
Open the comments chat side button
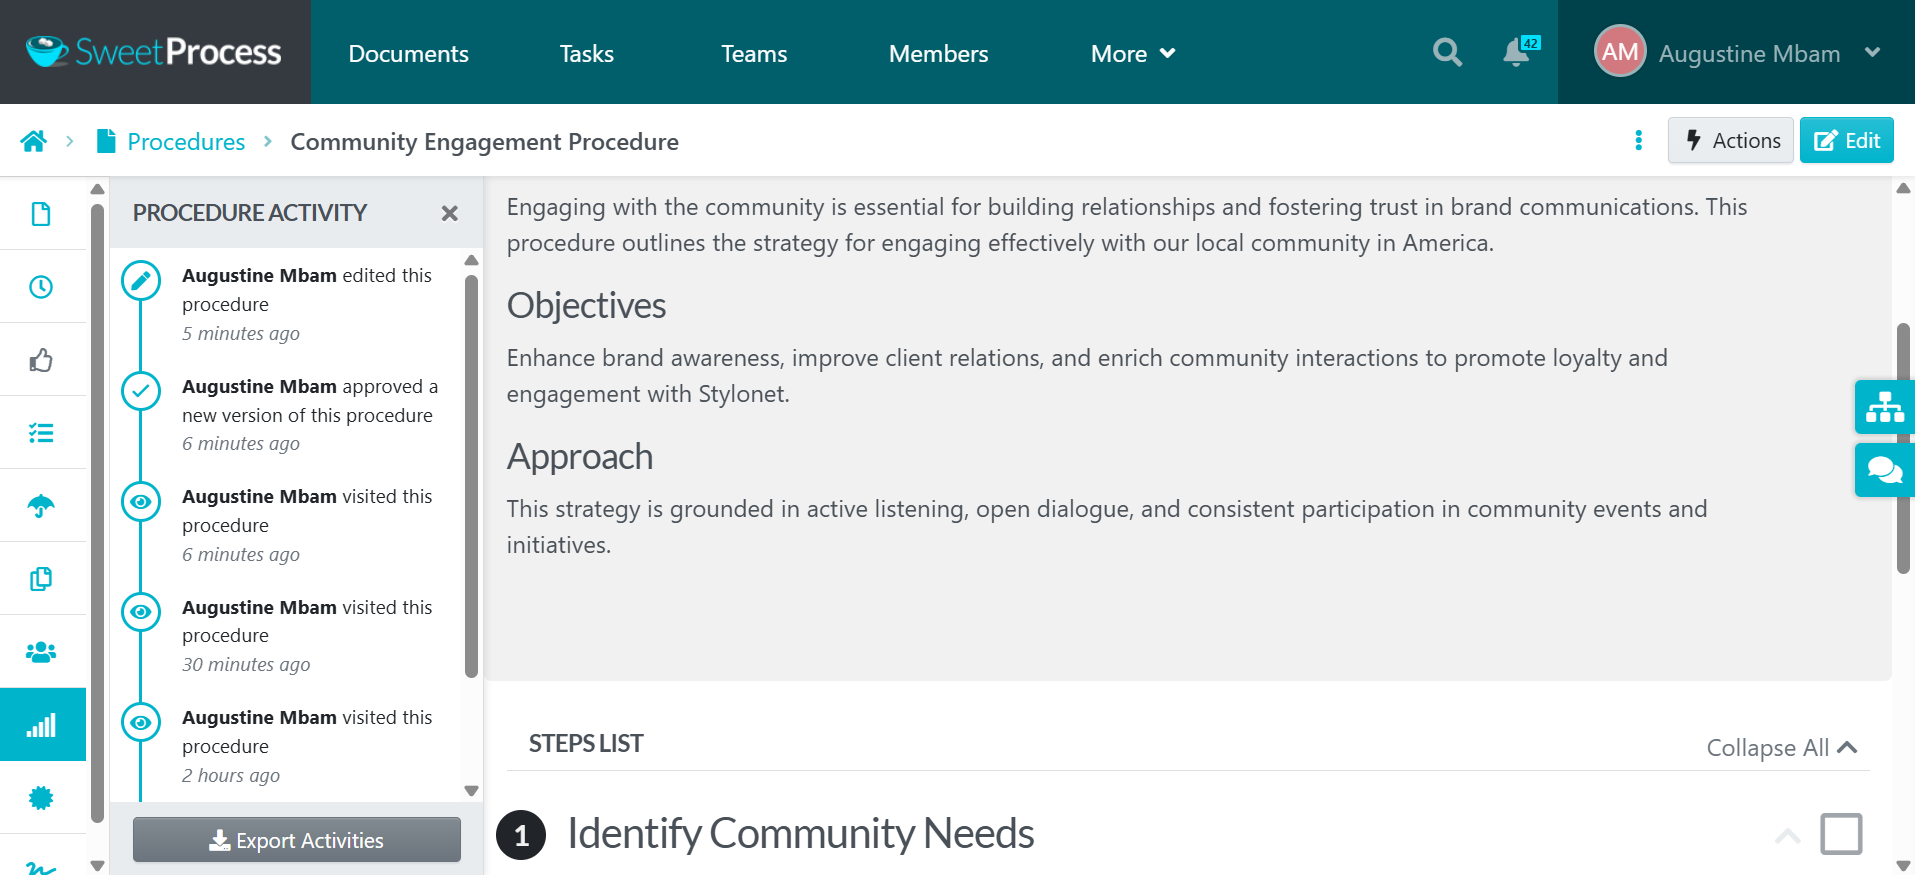(x=1884, y=470)
